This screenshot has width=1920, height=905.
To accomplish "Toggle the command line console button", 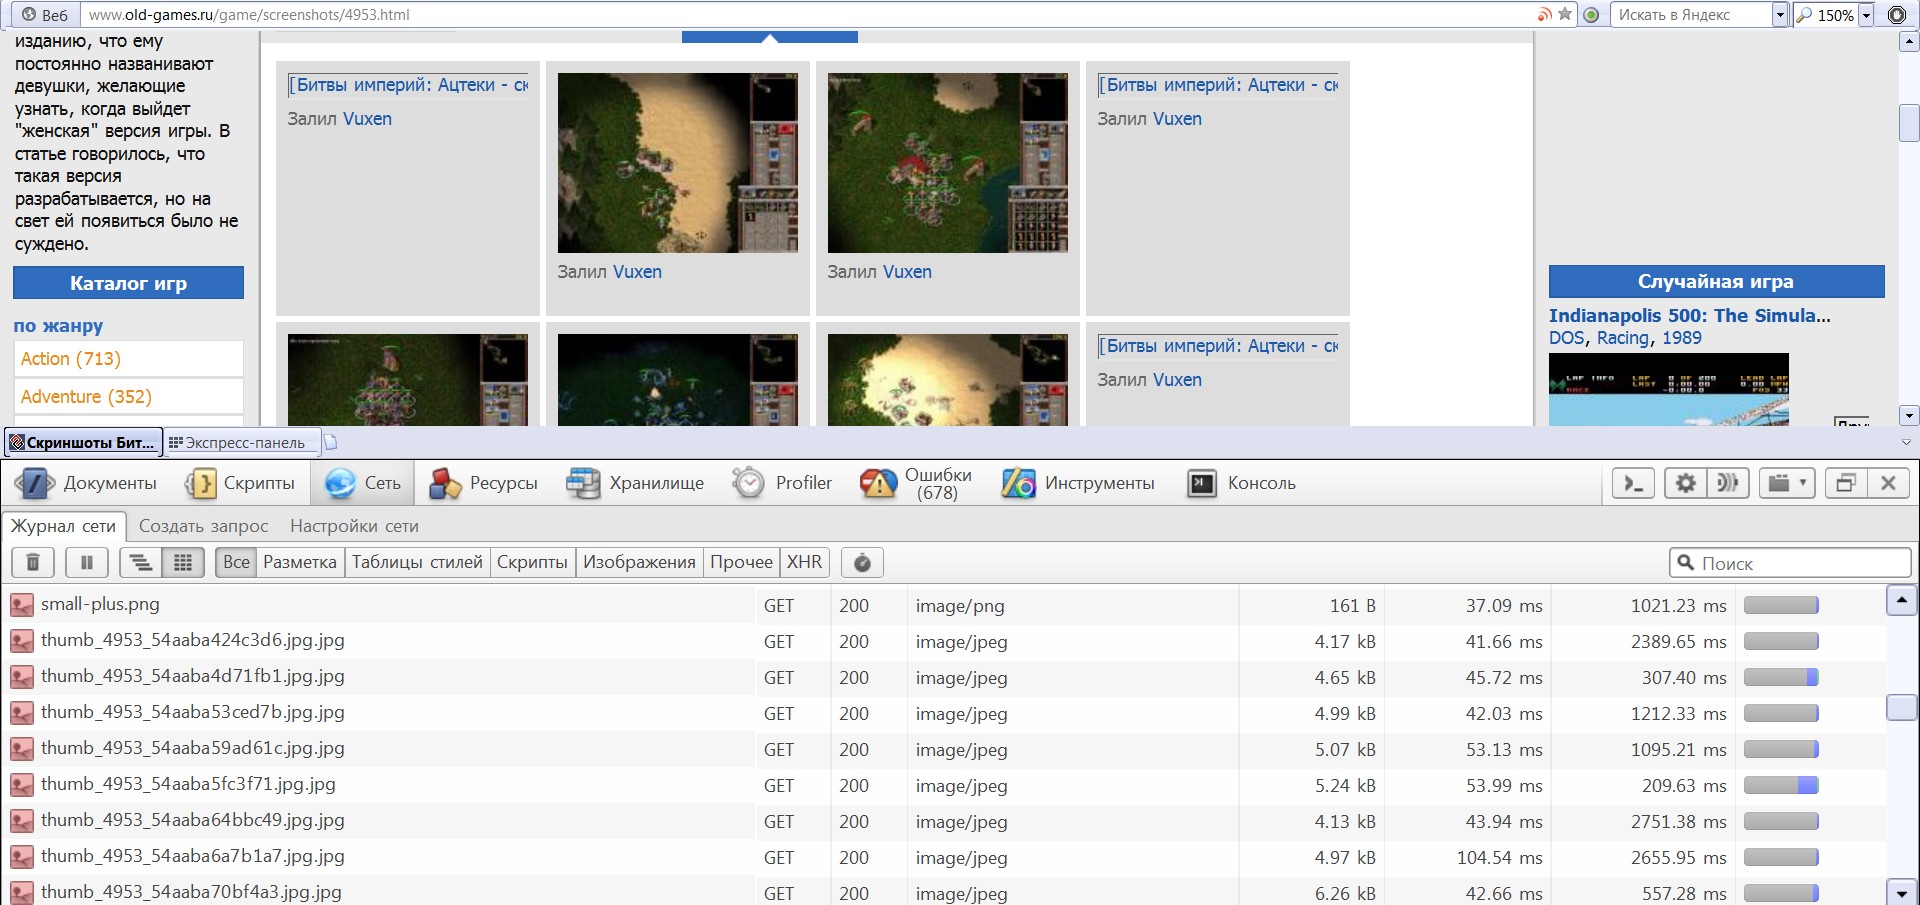I will coord(1634,484).
